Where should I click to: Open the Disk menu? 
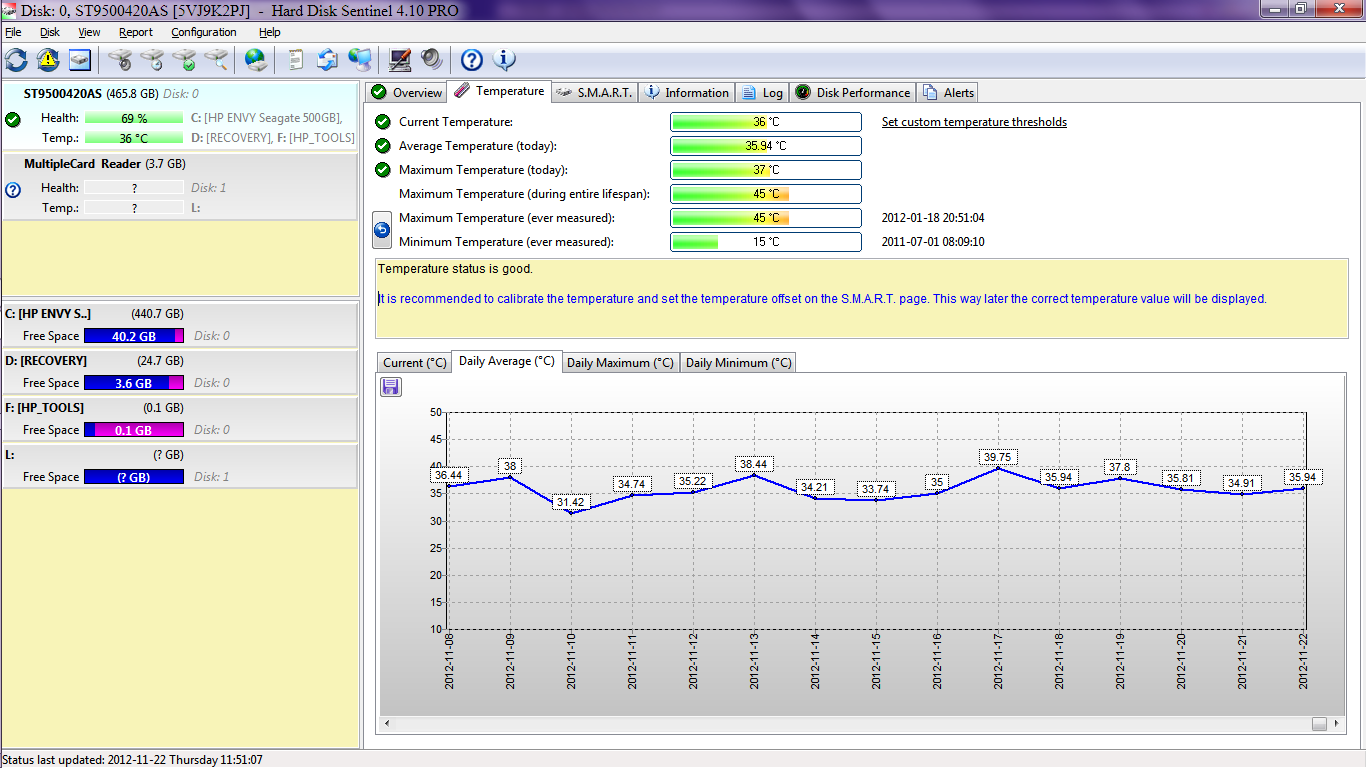click(x=50, y=32)
